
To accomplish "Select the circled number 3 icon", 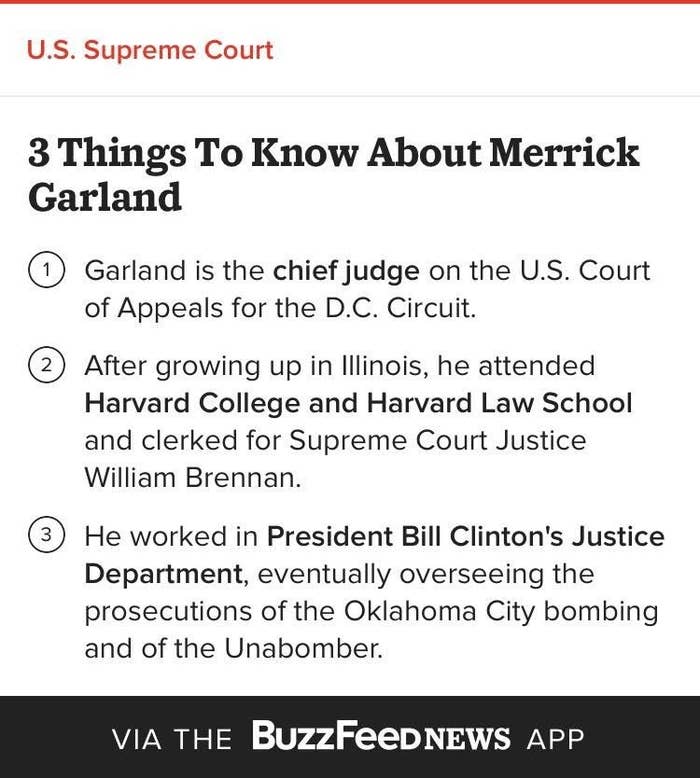I will coord(46,535).
